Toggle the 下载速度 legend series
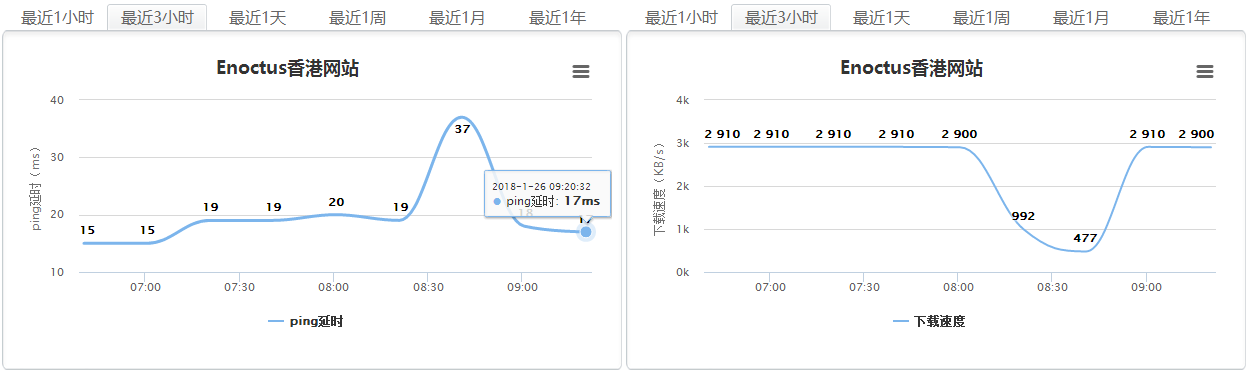 coord(929,321)
